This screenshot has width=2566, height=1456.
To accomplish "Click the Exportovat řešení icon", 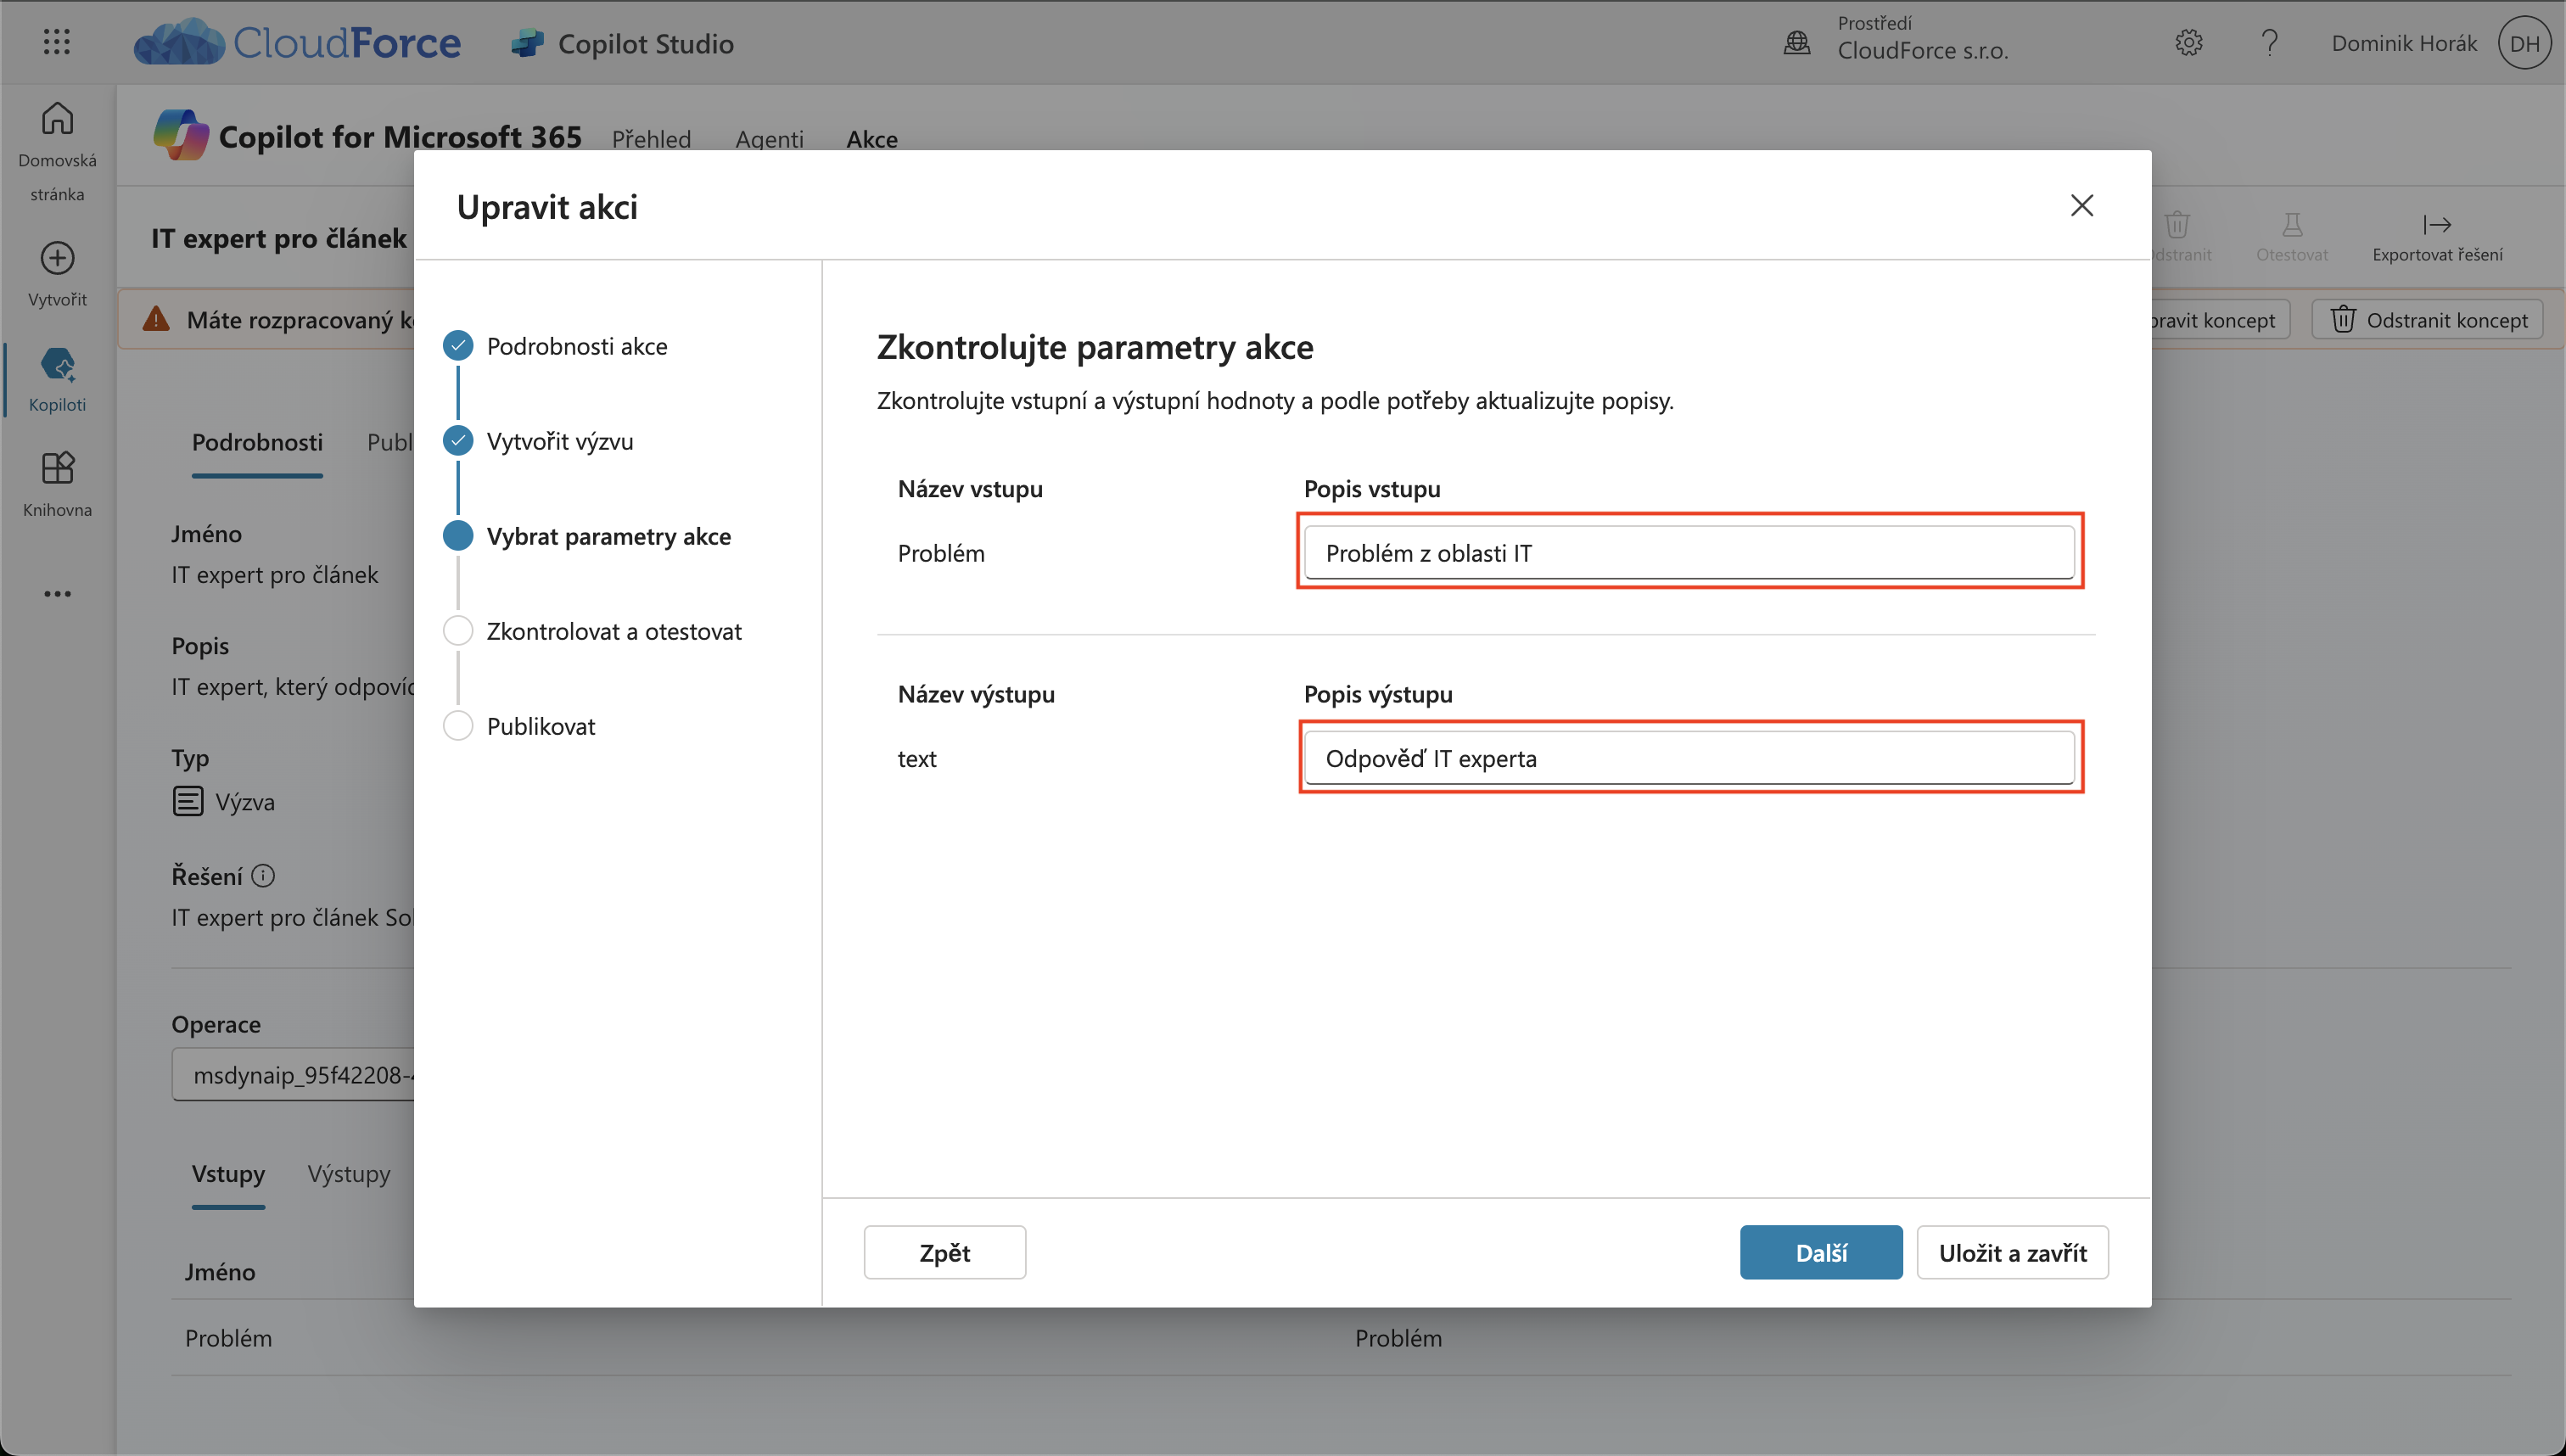I will pos(2438,224).
